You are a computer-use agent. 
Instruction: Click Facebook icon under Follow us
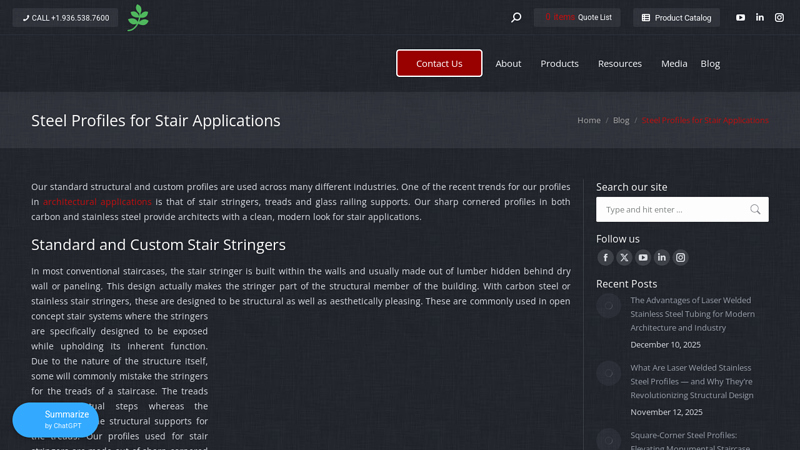pyautogui.click(x=605, y=257)
